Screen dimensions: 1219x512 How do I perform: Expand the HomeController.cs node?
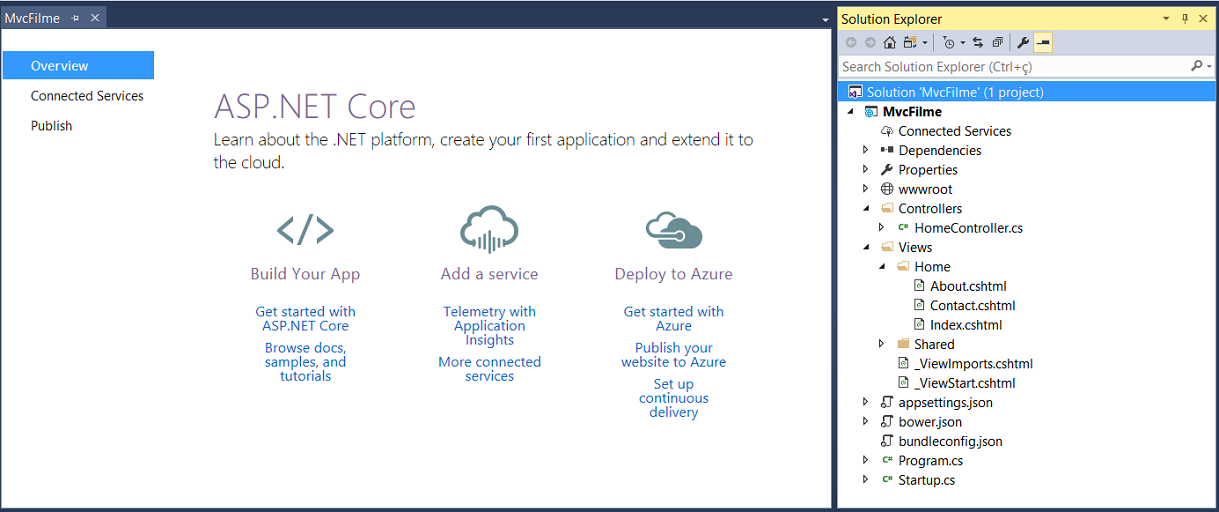click(x=882, y=228)
